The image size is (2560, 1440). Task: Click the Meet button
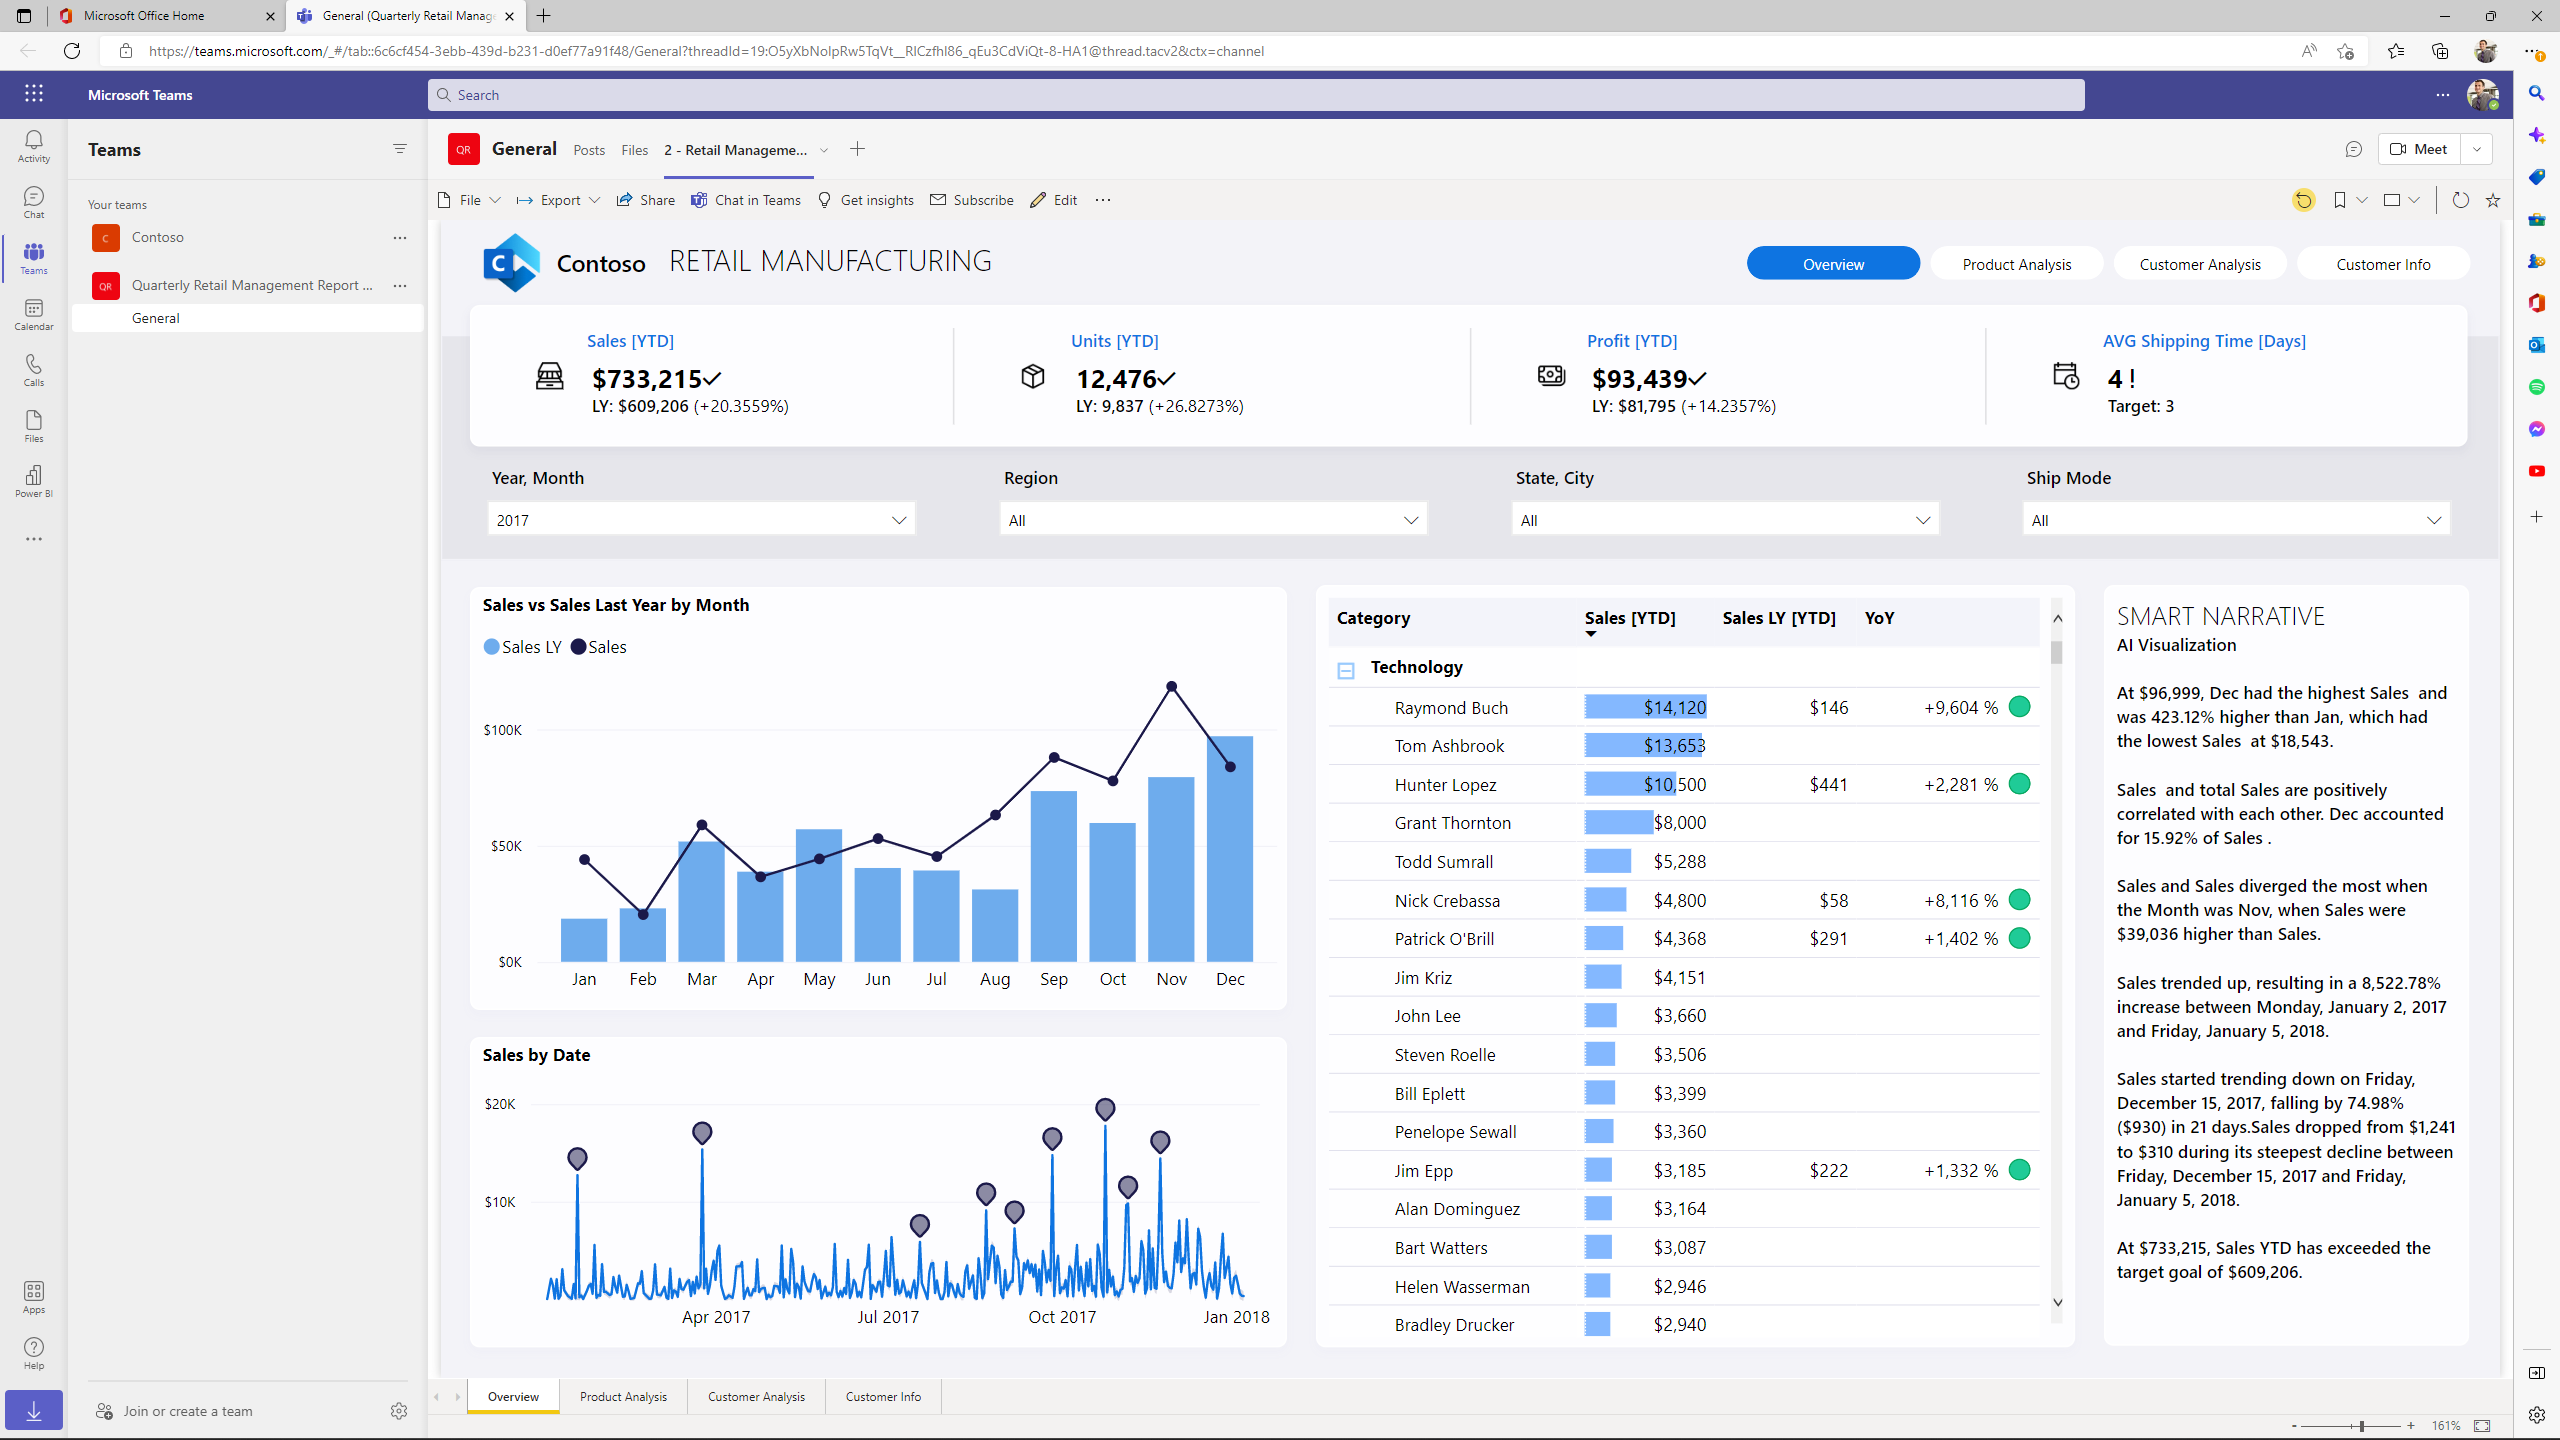2418,149
